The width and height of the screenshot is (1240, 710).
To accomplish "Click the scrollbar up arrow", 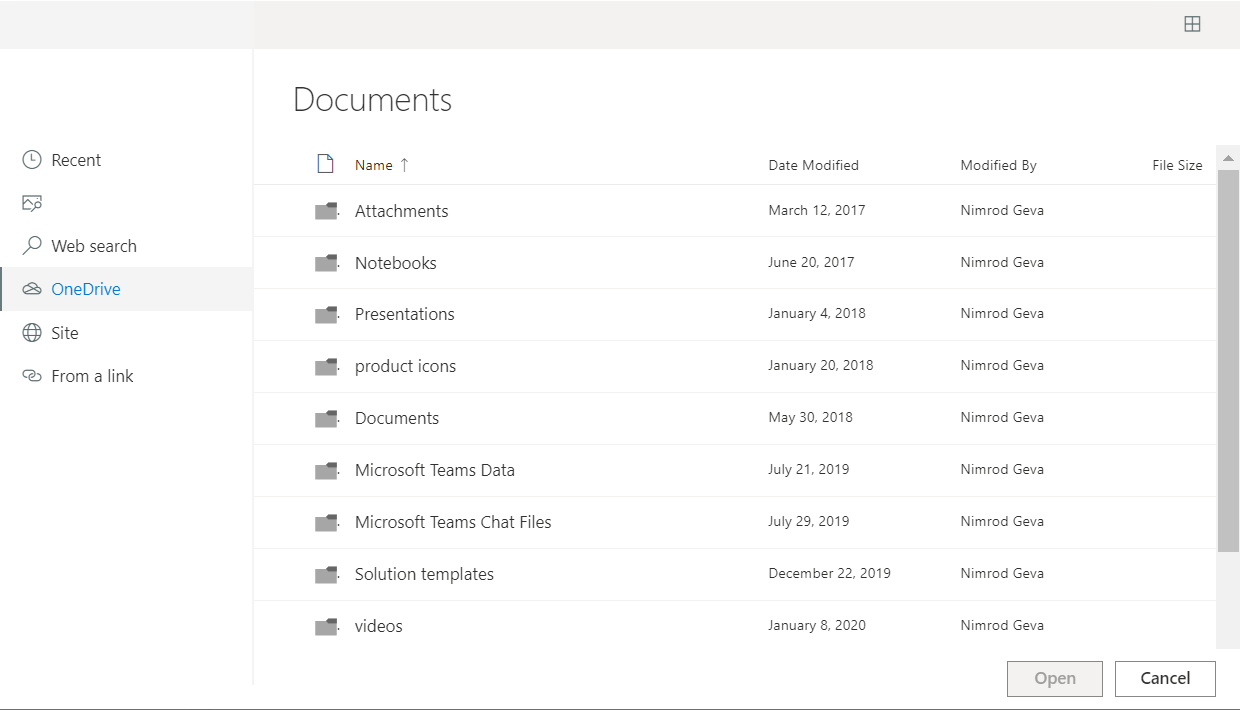I will click(1228, 156).
